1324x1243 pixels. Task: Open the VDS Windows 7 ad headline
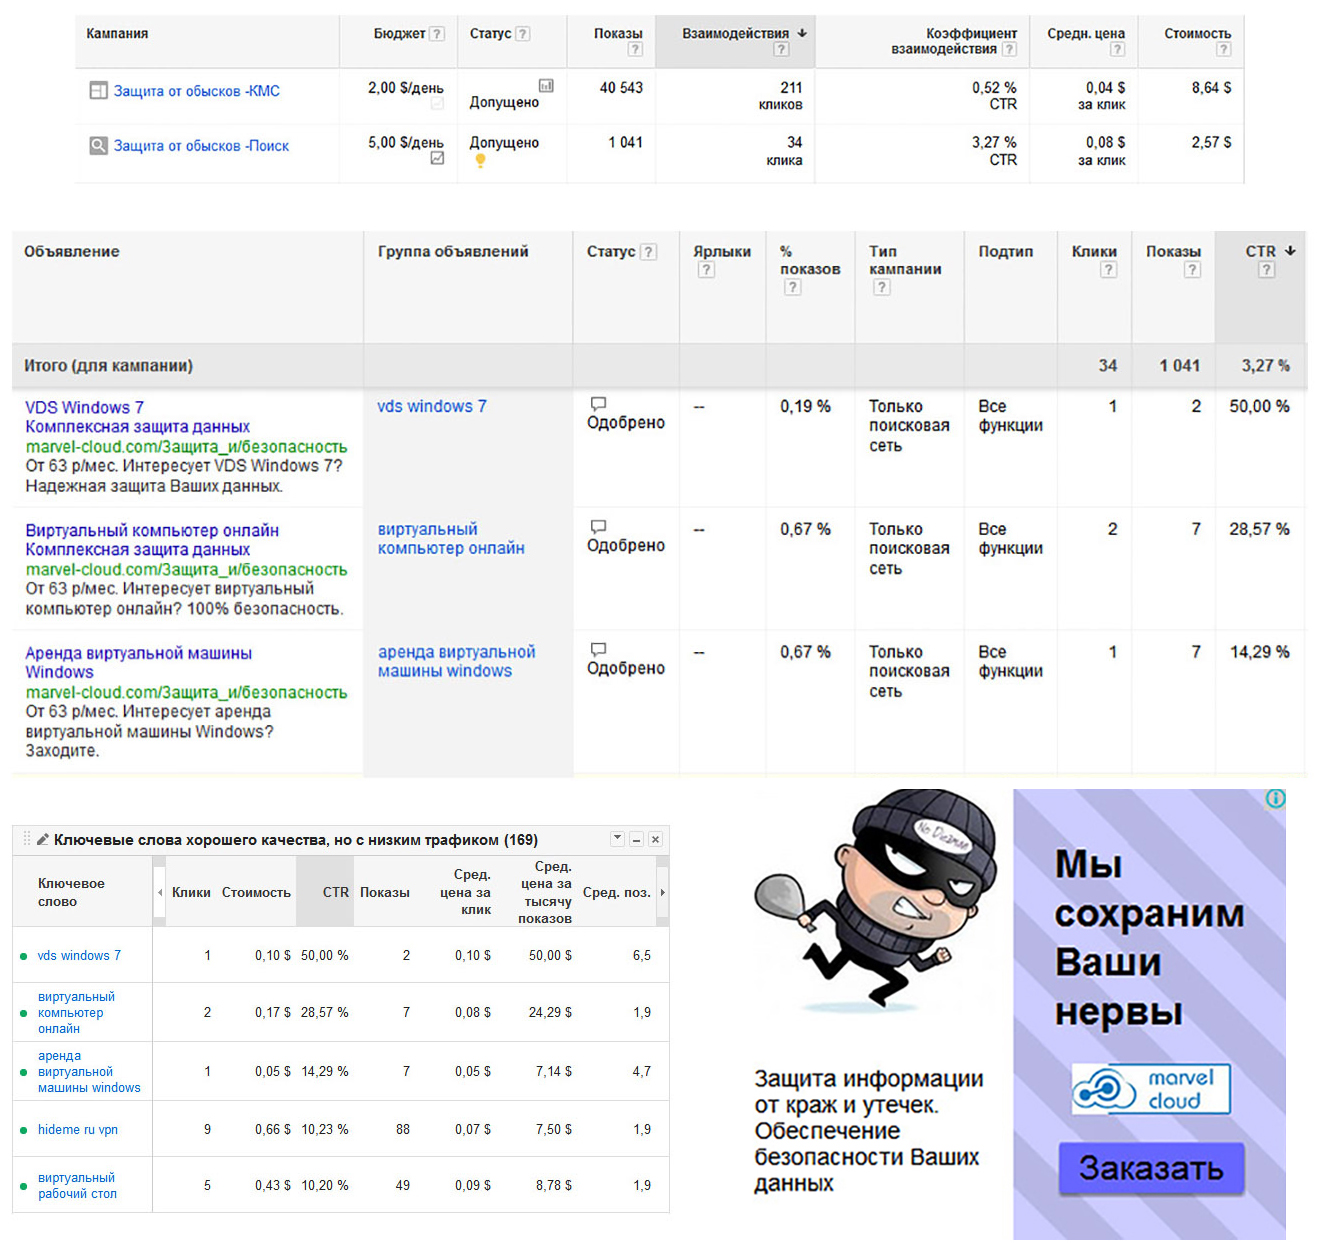pyautogui.click(x=84, y=408)
